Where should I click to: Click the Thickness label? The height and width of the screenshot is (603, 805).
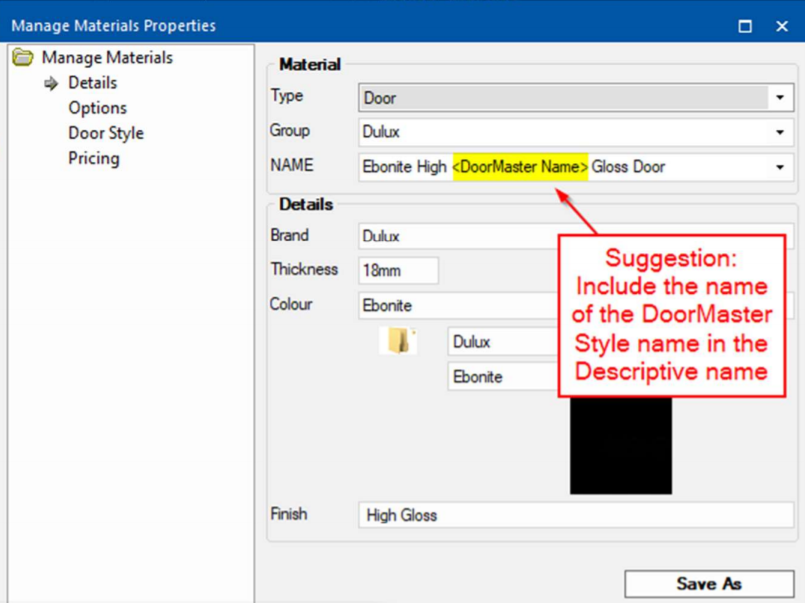(x=304, y=269)
